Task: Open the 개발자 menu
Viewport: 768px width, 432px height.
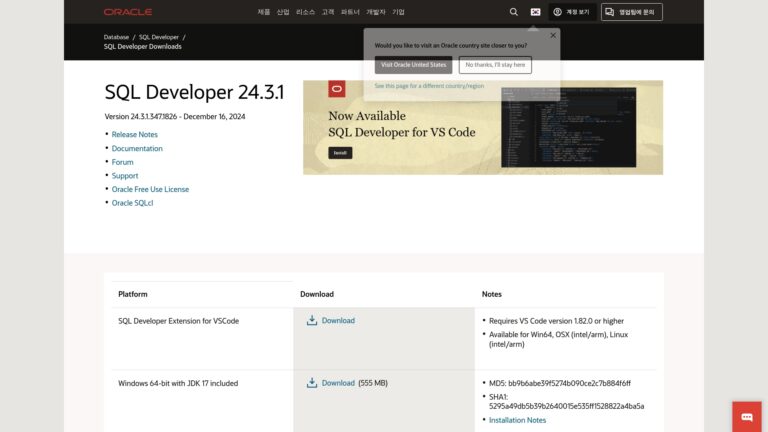Action: (376, 12)
